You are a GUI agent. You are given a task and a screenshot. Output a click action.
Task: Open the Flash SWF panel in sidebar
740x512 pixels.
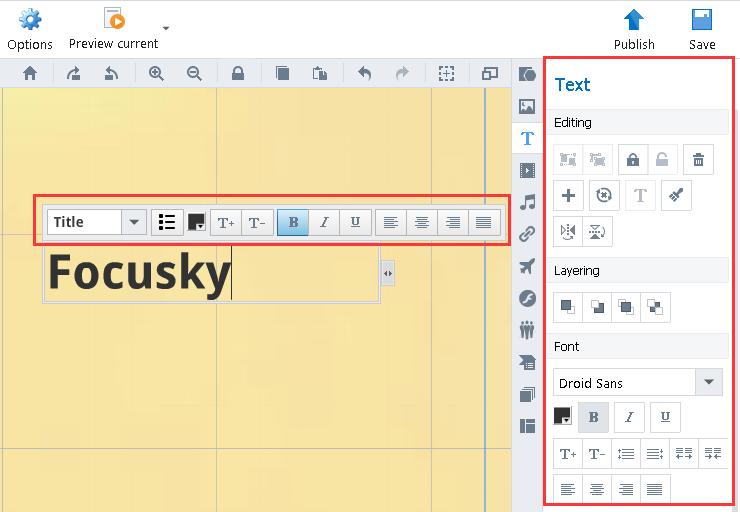527,298
